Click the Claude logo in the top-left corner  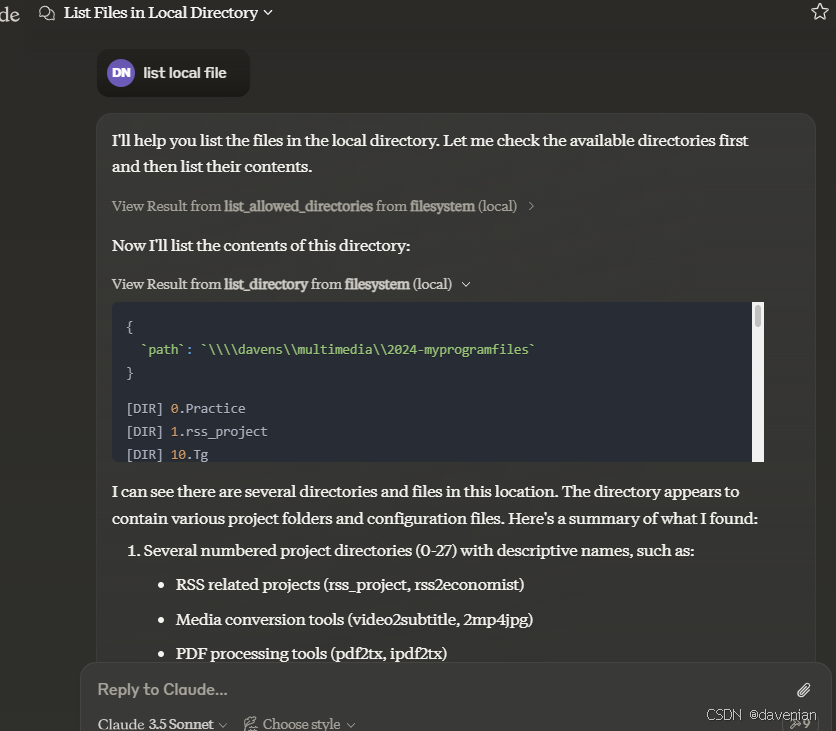click(x=9, y=14)
